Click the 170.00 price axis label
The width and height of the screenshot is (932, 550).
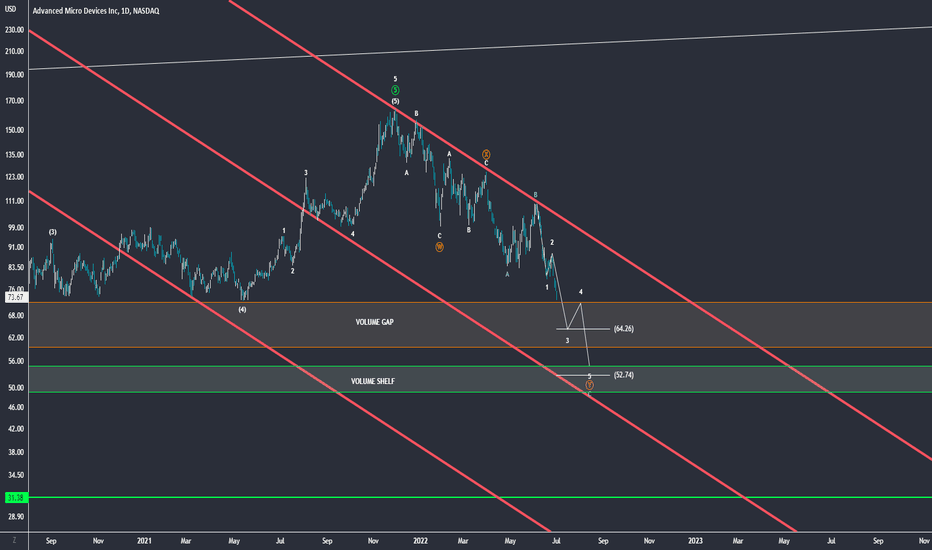(x=15, y=101)
